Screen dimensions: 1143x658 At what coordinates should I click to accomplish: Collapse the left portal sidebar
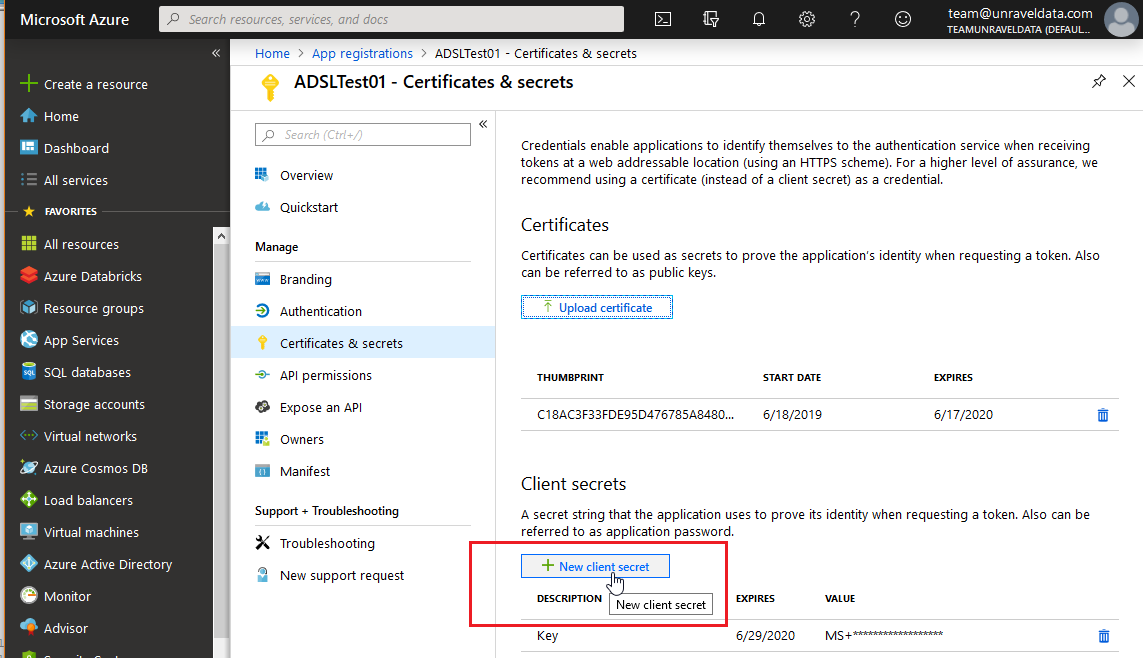(216, 53)
